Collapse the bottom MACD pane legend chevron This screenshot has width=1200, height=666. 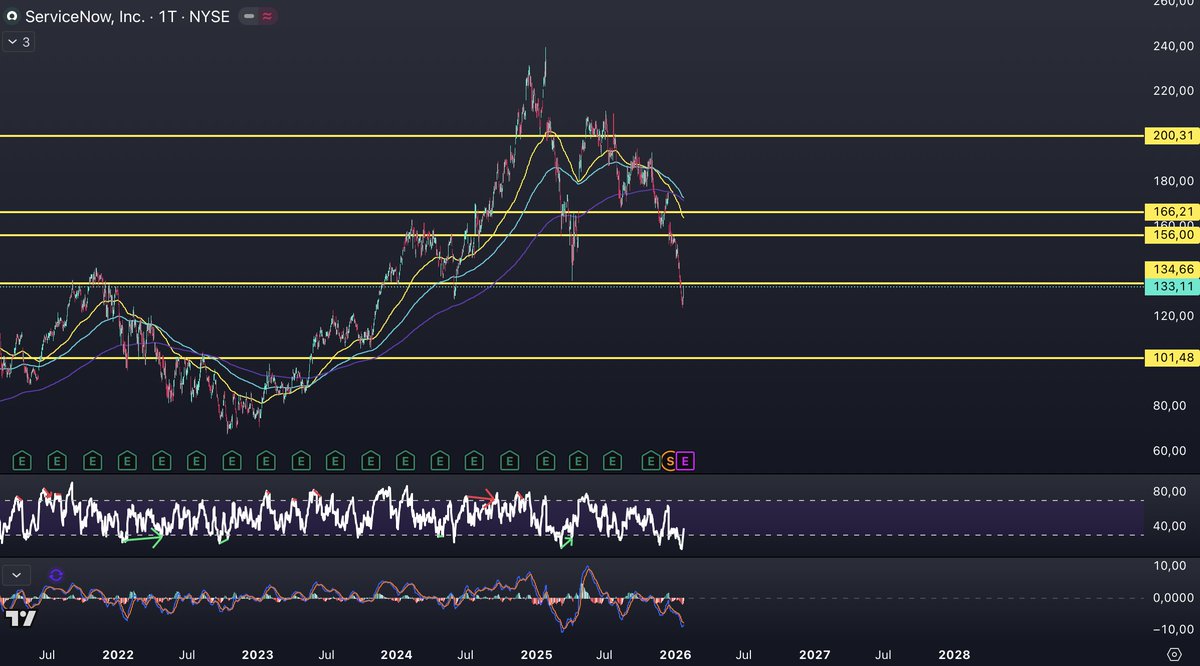point(16,575)
